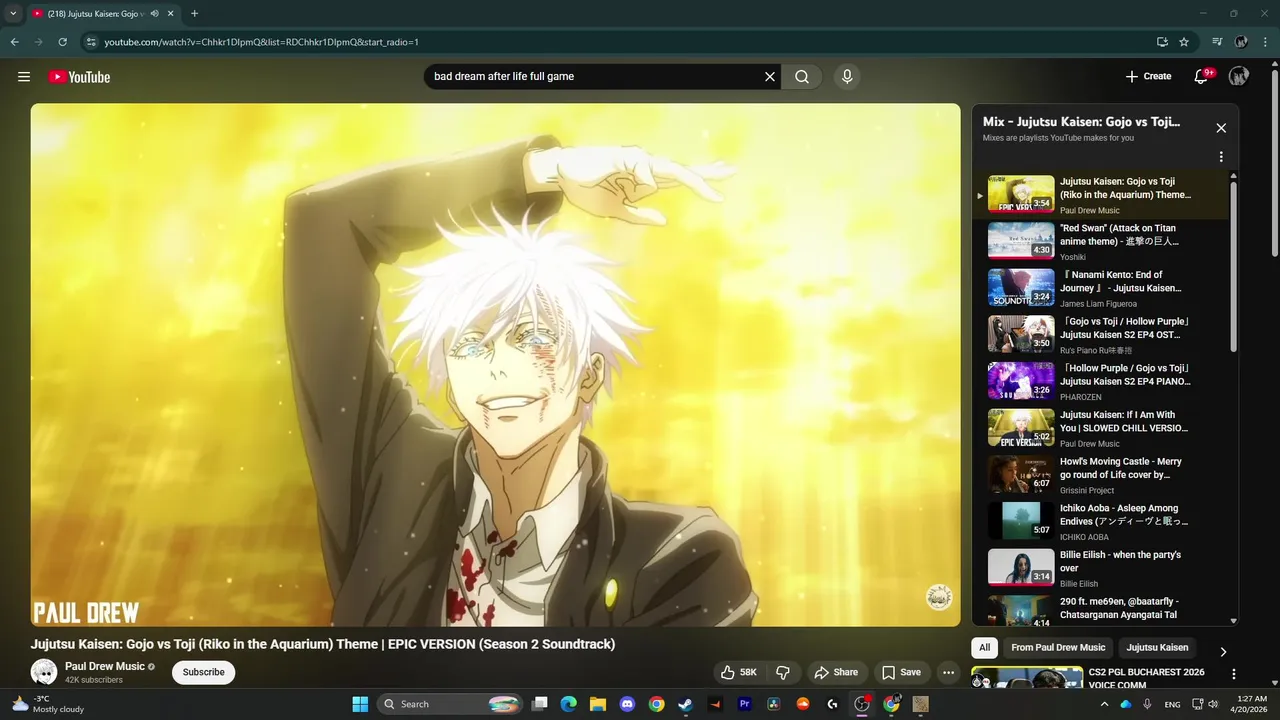The height and width of the screenshot is (720, 1280).
Task: Click the browser address bar URL
Action: coord(261,42)
